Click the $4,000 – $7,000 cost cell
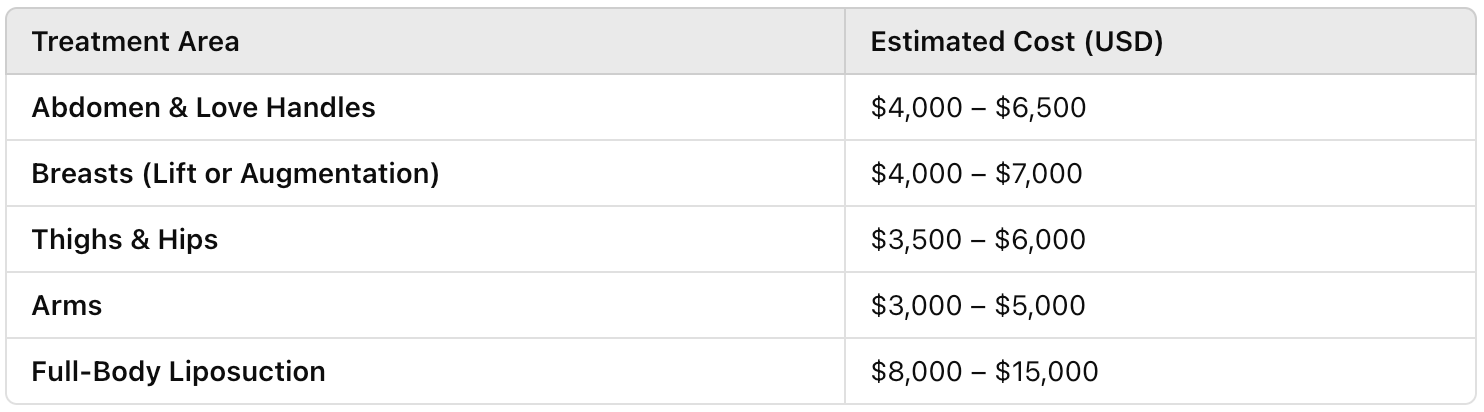Screen dimensions: 1484x412 [1160, 173]
